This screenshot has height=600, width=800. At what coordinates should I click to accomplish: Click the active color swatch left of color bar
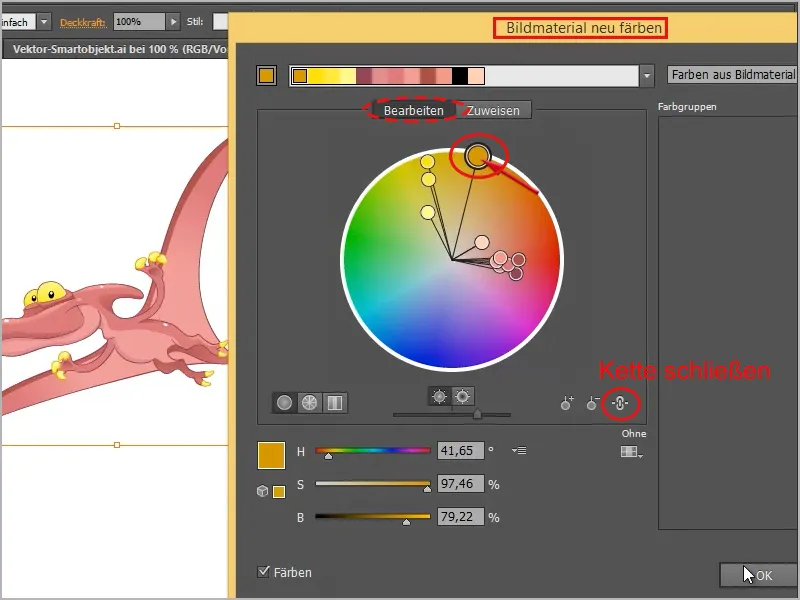266,76
